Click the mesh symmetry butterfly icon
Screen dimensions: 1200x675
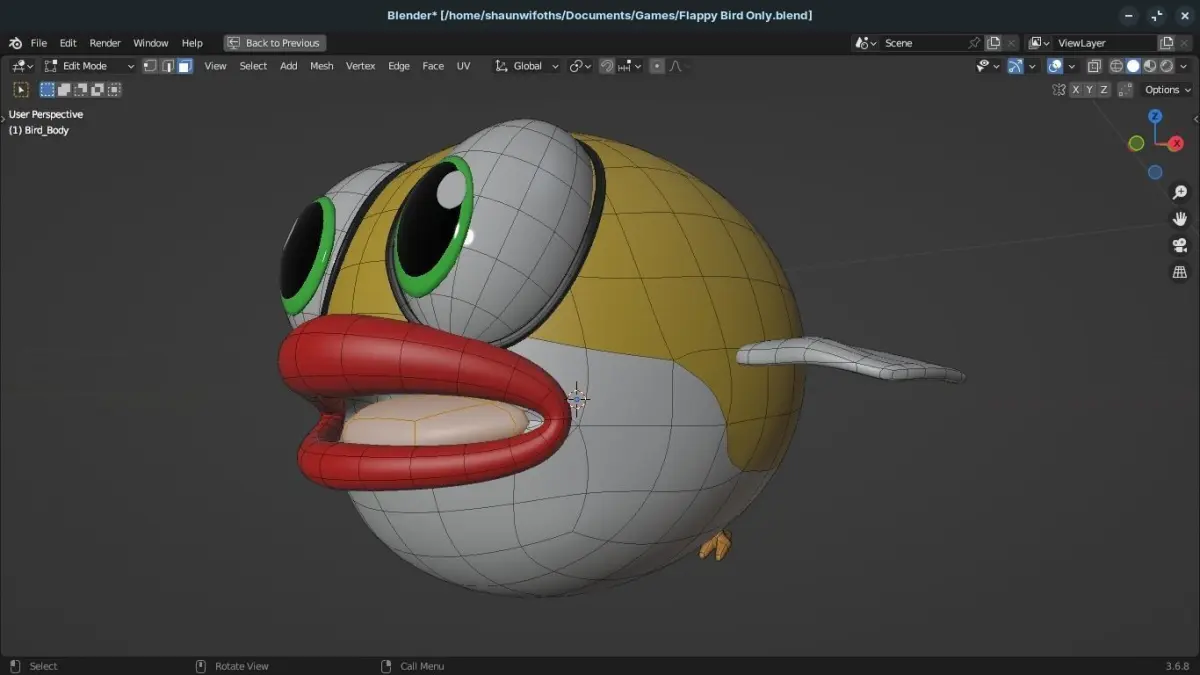pos(1058,90)
